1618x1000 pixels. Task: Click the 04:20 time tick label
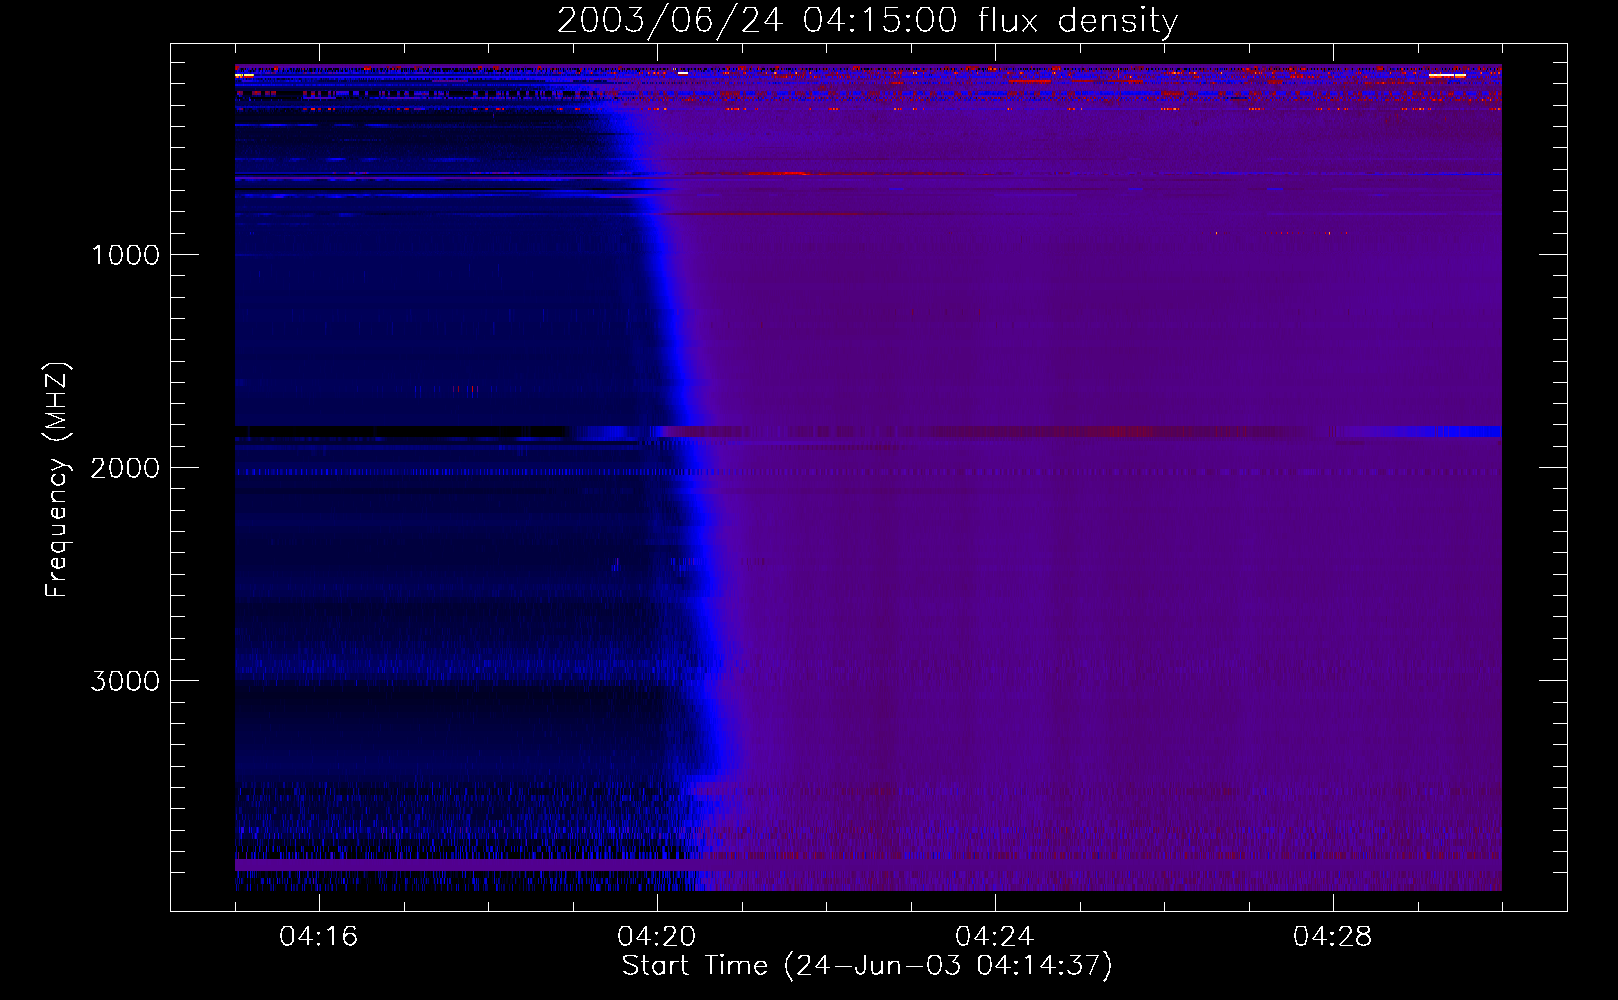pos(657,937)
